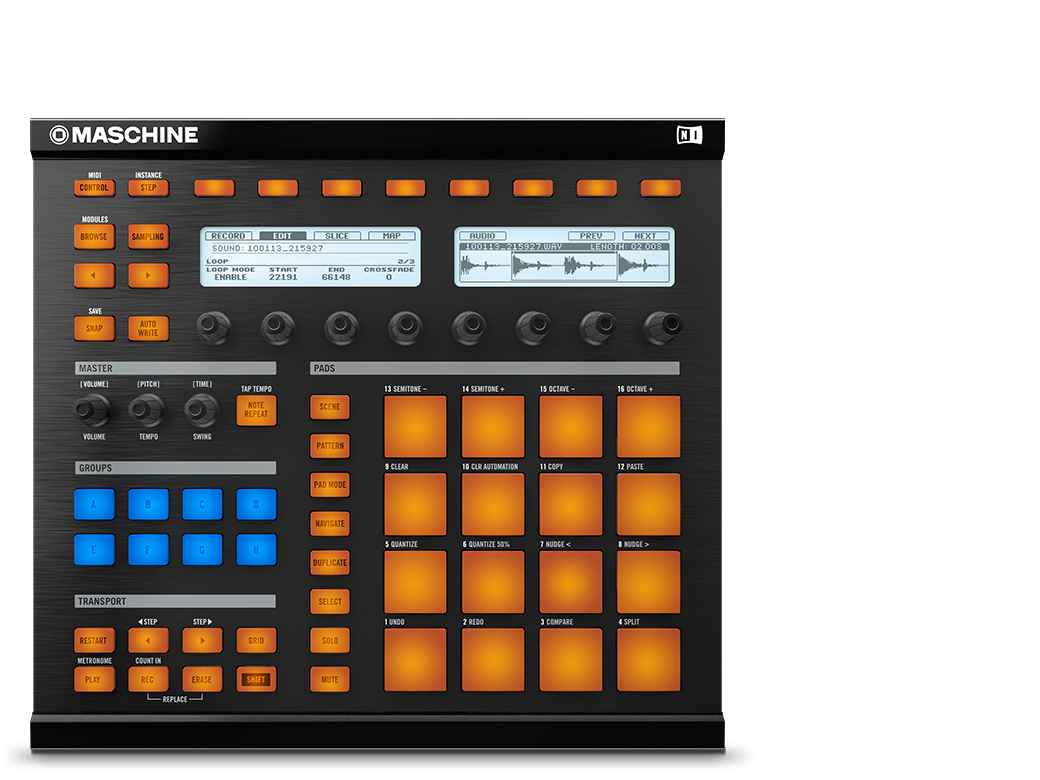Screen dimensions: 1040x780
Task: Click the step back transport arrow
Action: click(x=148, y=641)
